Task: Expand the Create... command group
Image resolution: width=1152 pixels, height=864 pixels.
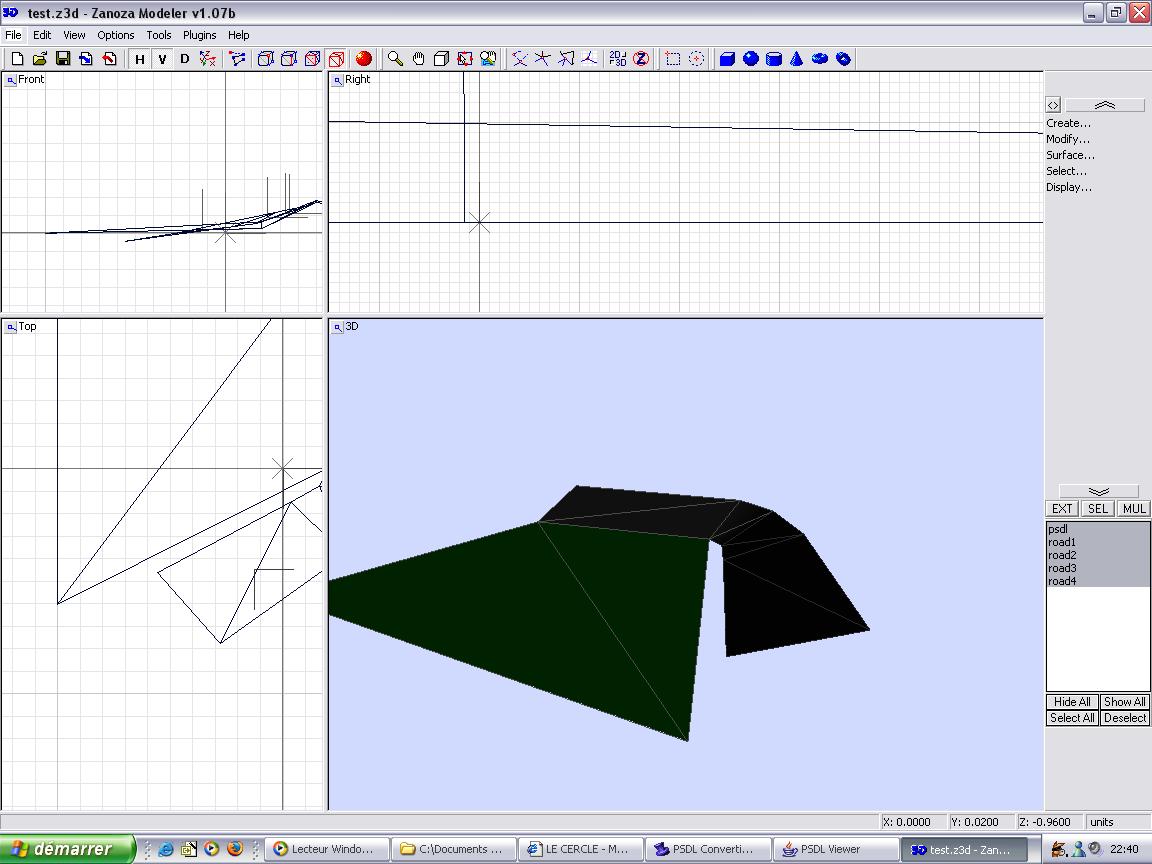Action: (x=1068, y=123)
